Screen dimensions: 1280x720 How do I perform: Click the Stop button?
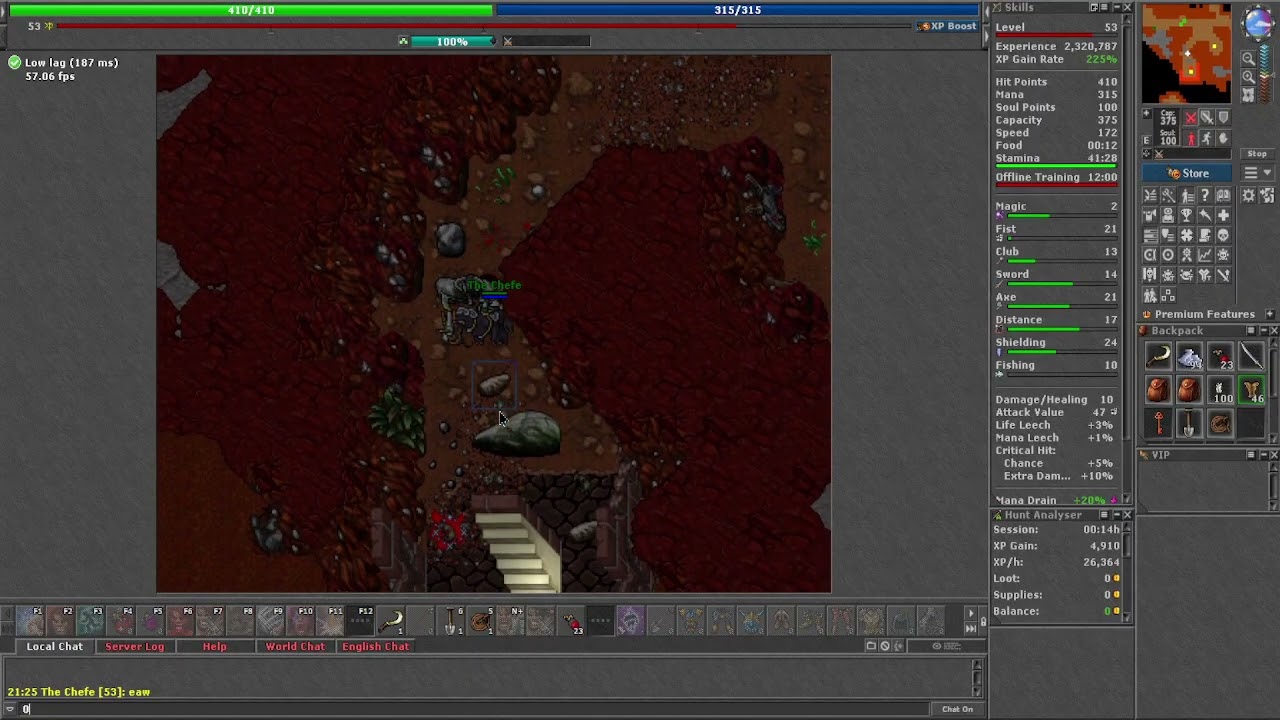[x=1257, y=154]
